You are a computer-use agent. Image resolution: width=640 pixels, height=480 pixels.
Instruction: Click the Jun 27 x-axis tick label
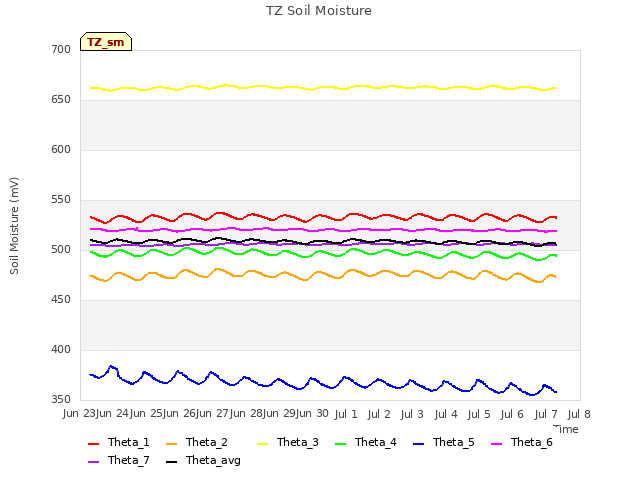point(213,414)
